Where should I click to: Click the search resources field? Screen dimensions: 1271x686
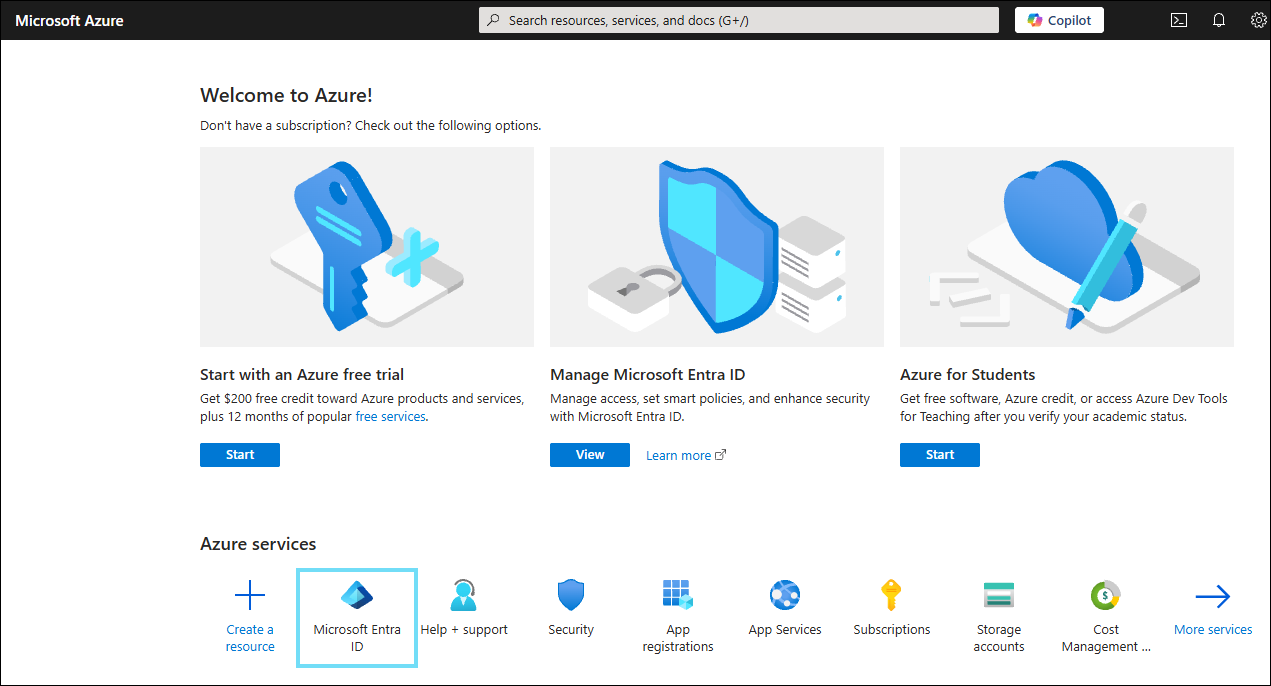click(x=738, y=19)
